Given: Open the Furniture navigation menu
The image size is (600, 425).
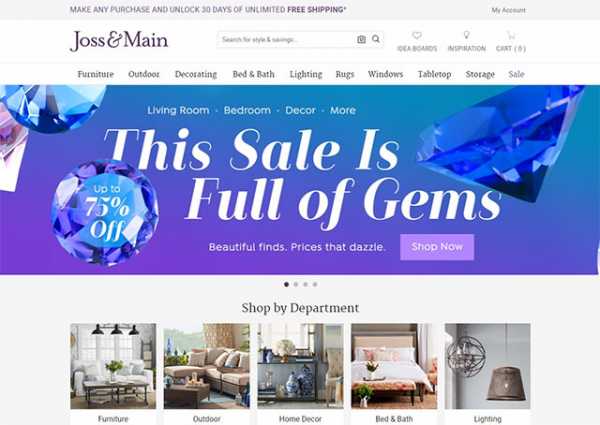Looking at the screenshot, I should point(96,74).
